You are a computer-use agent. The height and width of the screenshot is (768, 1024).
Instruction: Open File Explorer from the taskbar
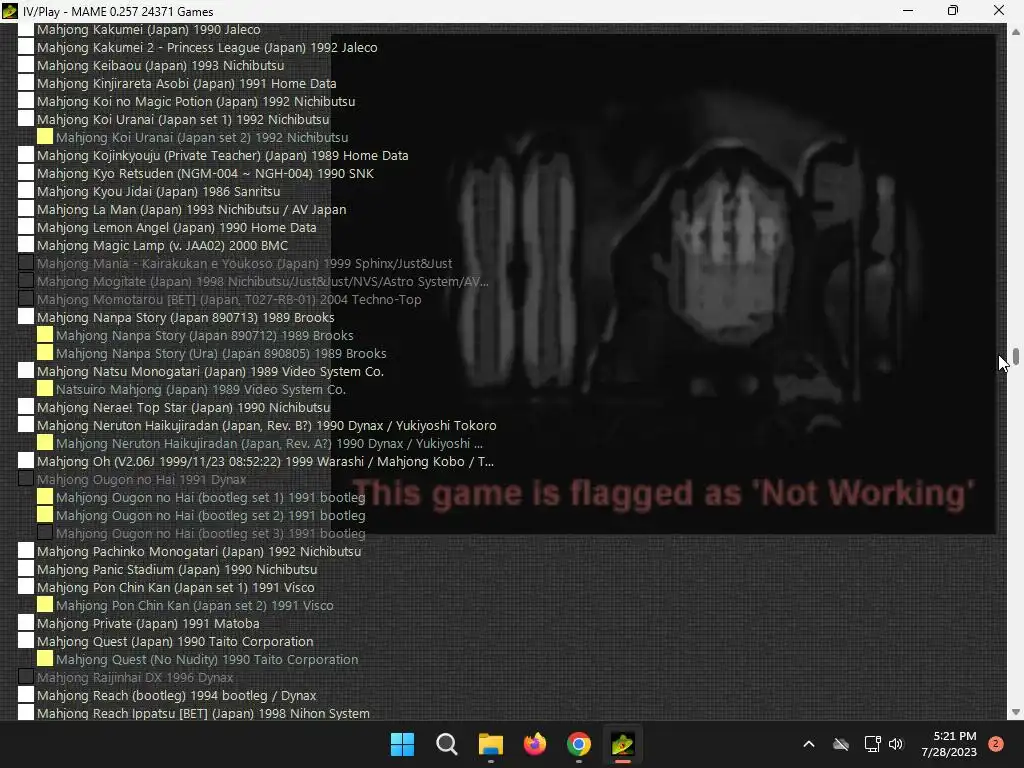pyautogui.click(x=490, y=744)
